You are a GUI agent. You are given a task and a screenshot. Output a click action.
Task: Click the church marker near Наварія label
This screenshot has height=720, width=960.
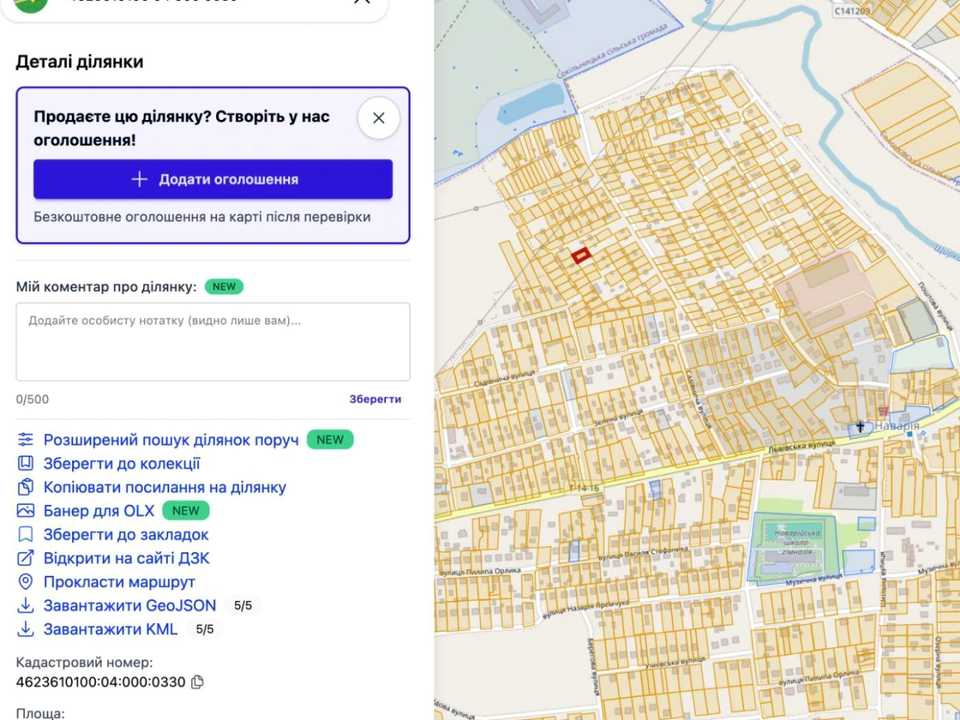(x=860, y=427)
